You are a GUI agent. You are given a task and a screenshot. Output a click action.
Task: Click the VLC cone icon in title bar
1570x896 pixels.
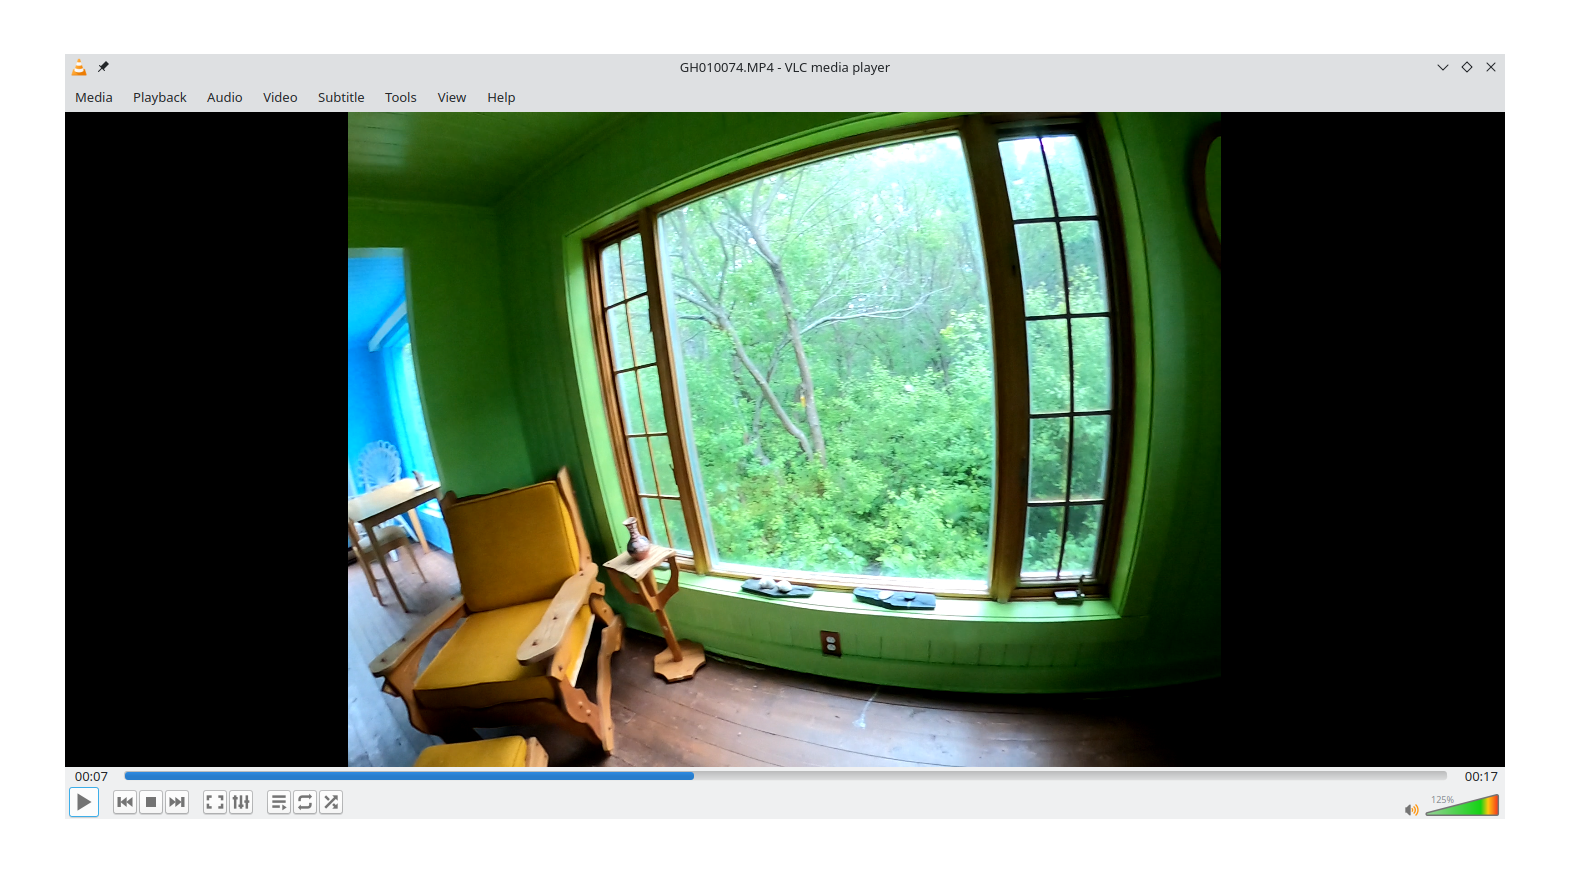pyautogui.click(x=79, y=67)
